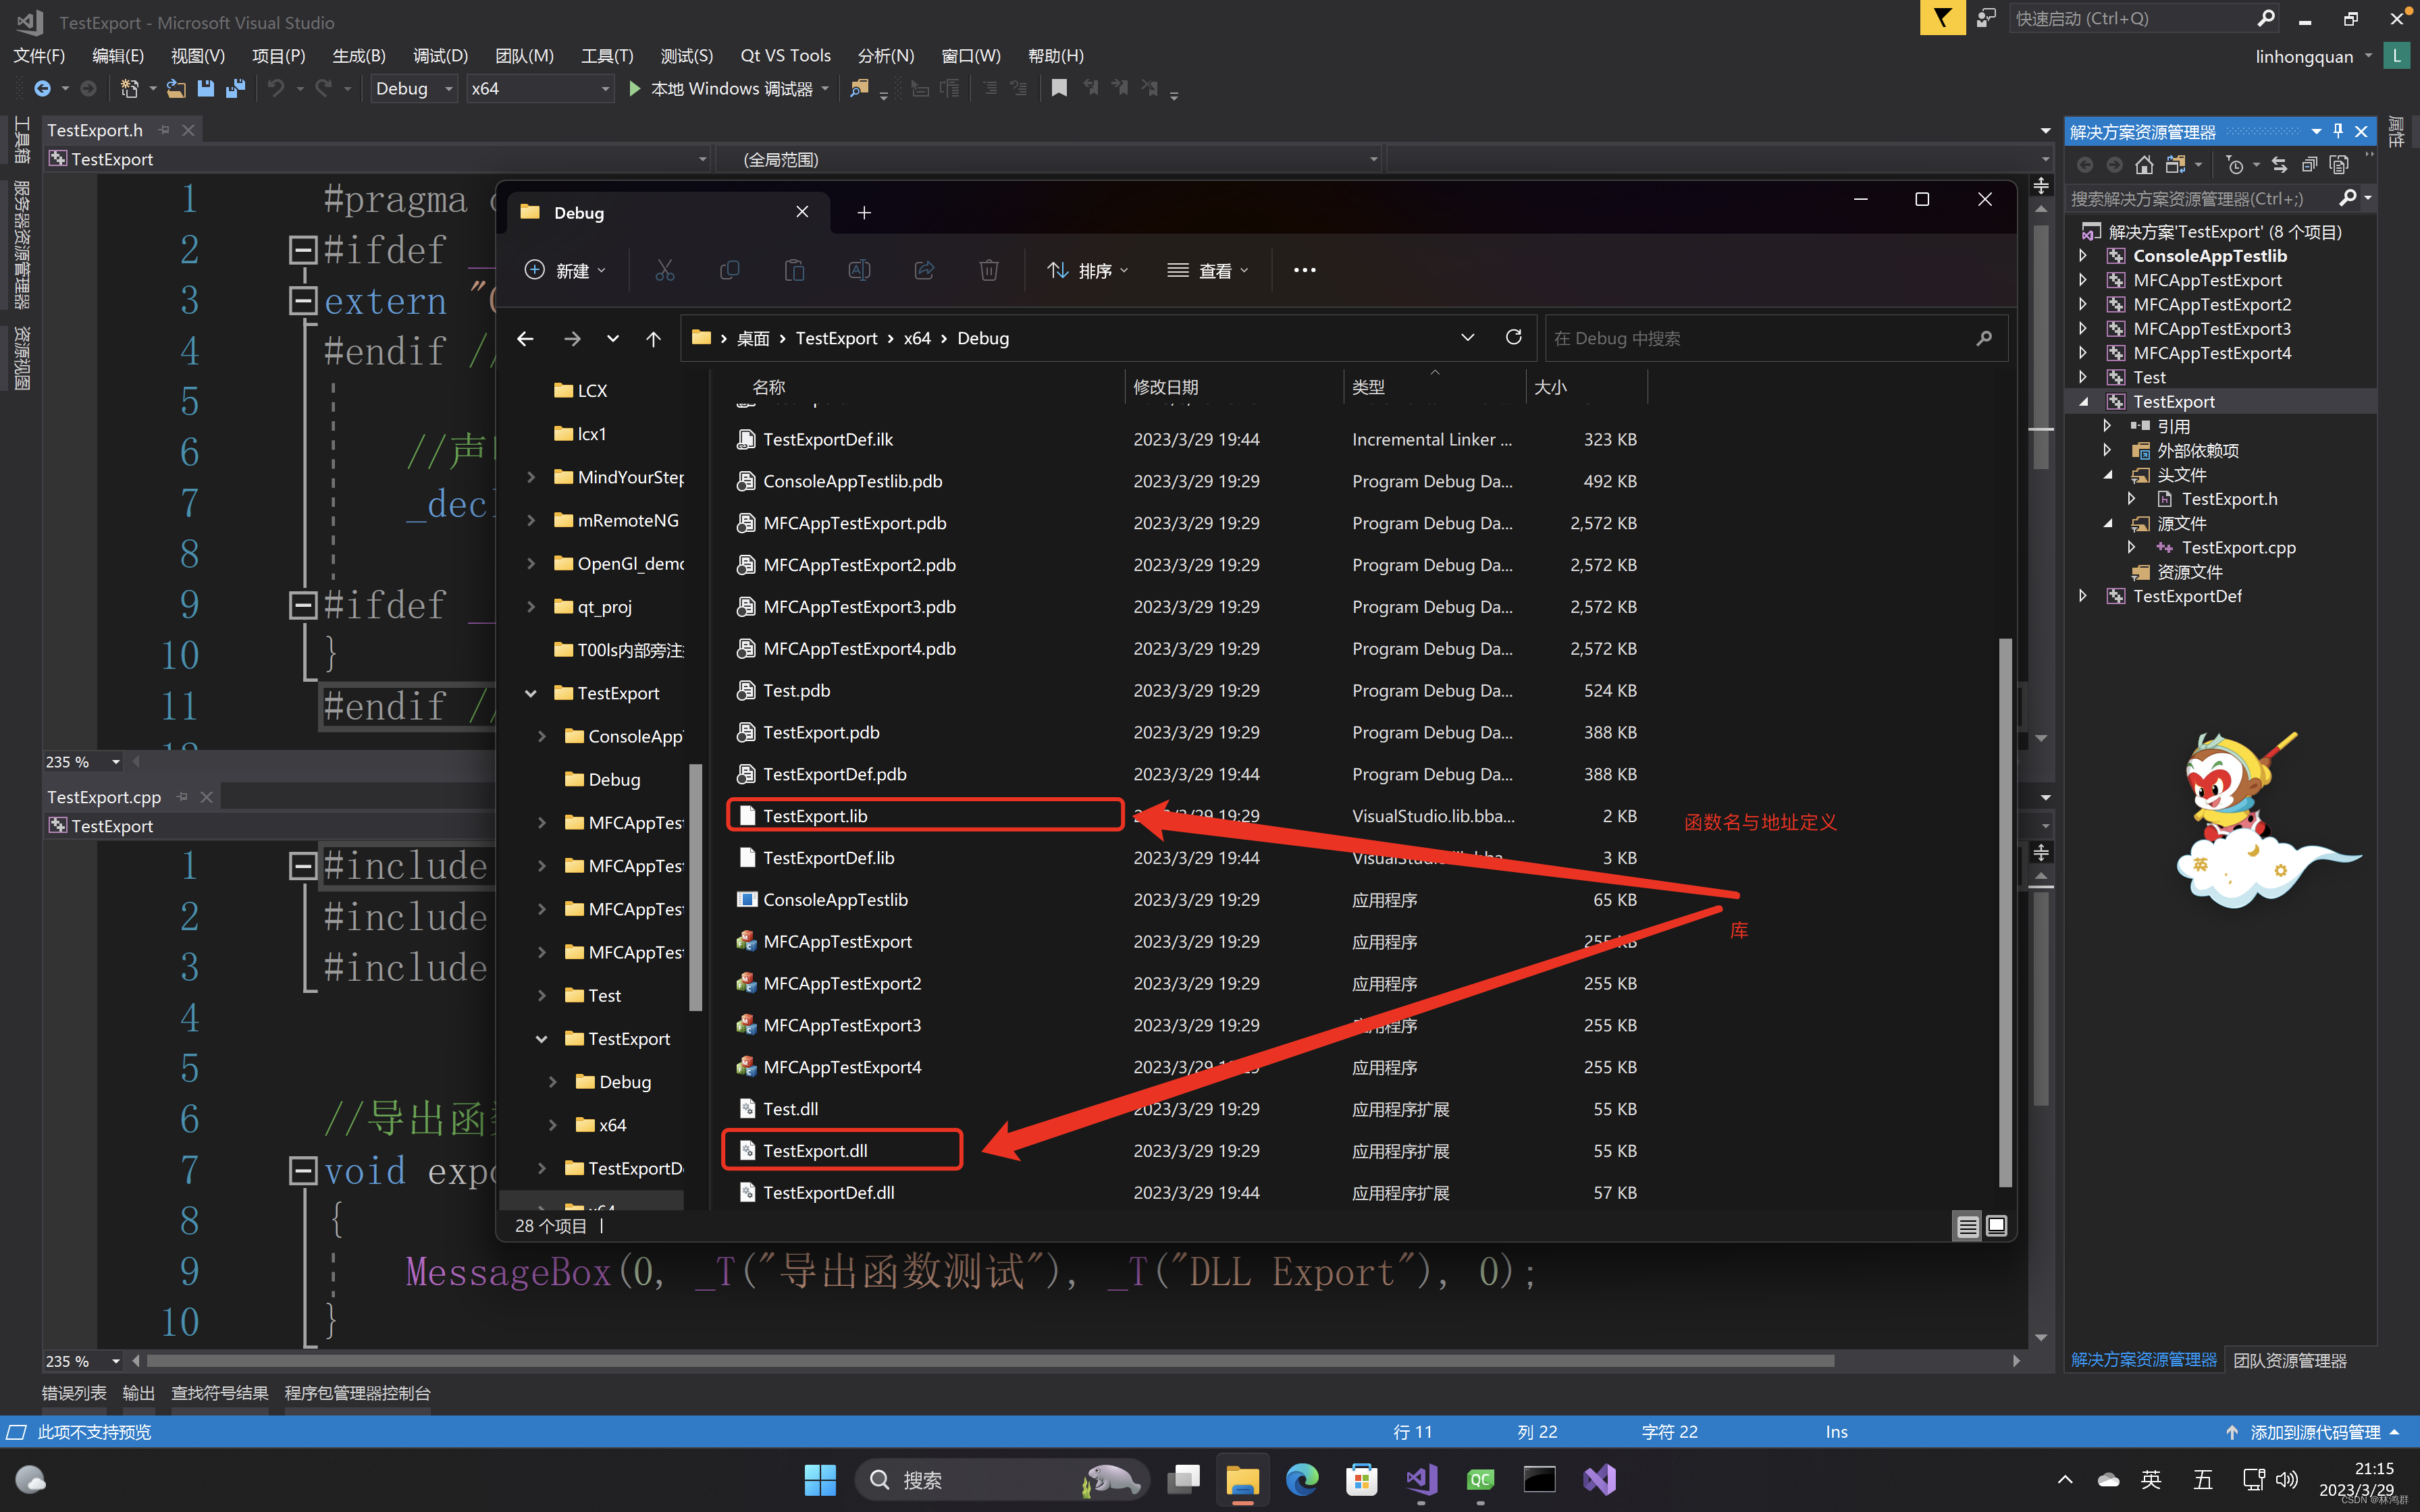The image size is (2420, 1512).
Task: Click the Solution Explorer home icon
Action: 2143,165
